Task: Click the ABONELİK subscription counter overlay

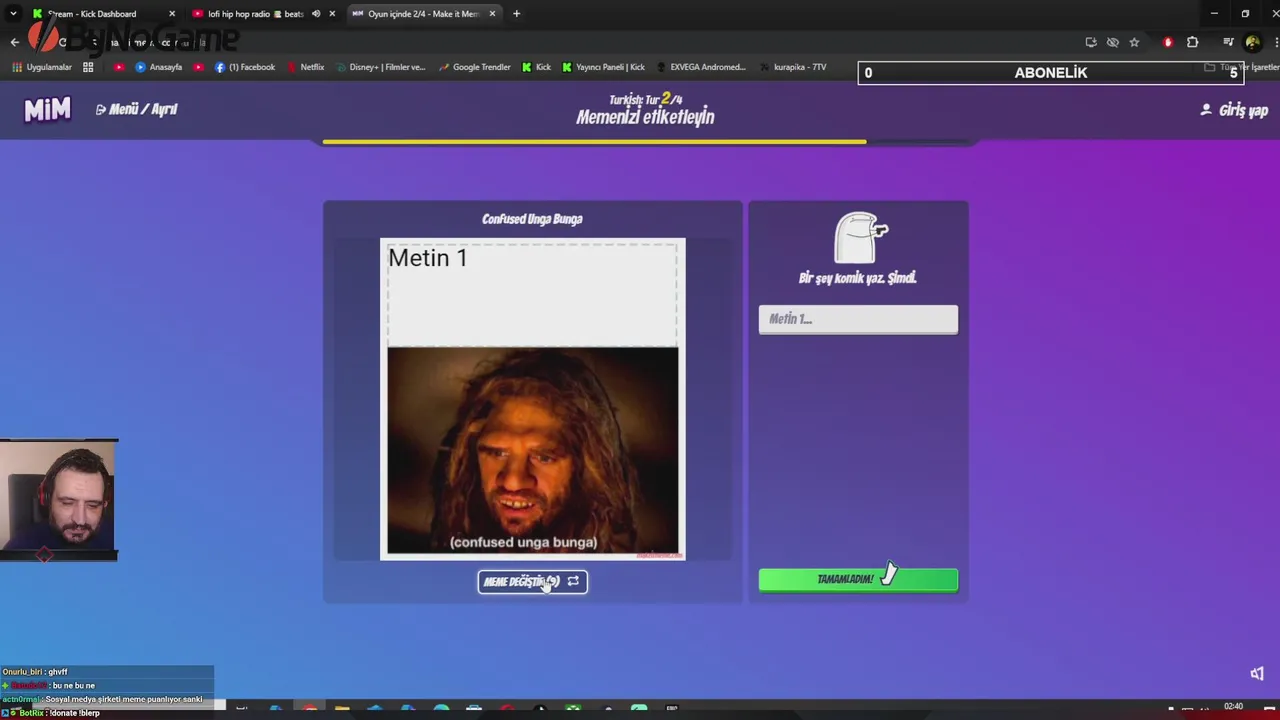Action: [x=1050, y=73]
